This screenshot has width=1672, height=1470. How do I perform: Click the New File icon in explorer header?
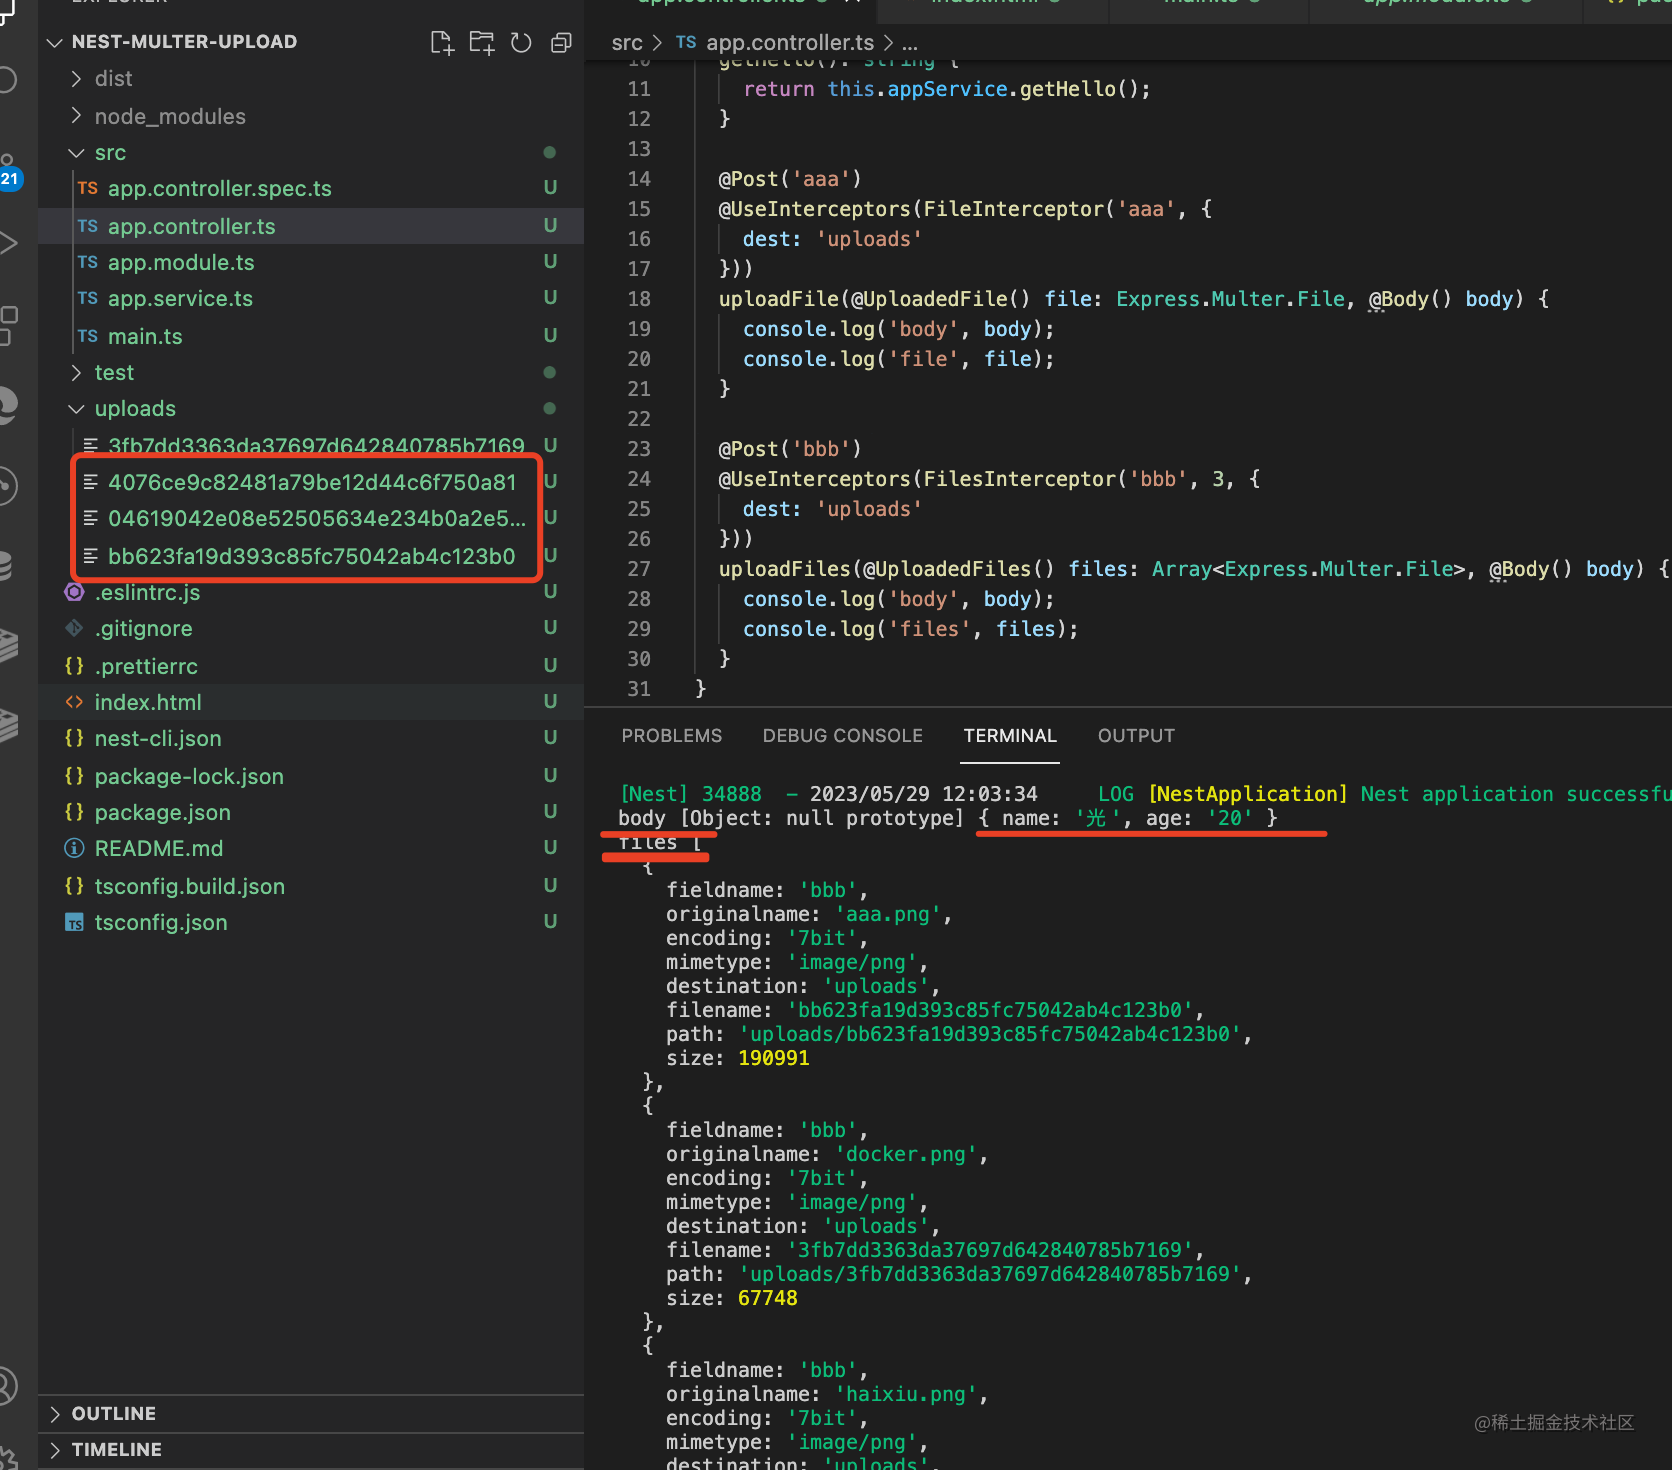(441, 42)
